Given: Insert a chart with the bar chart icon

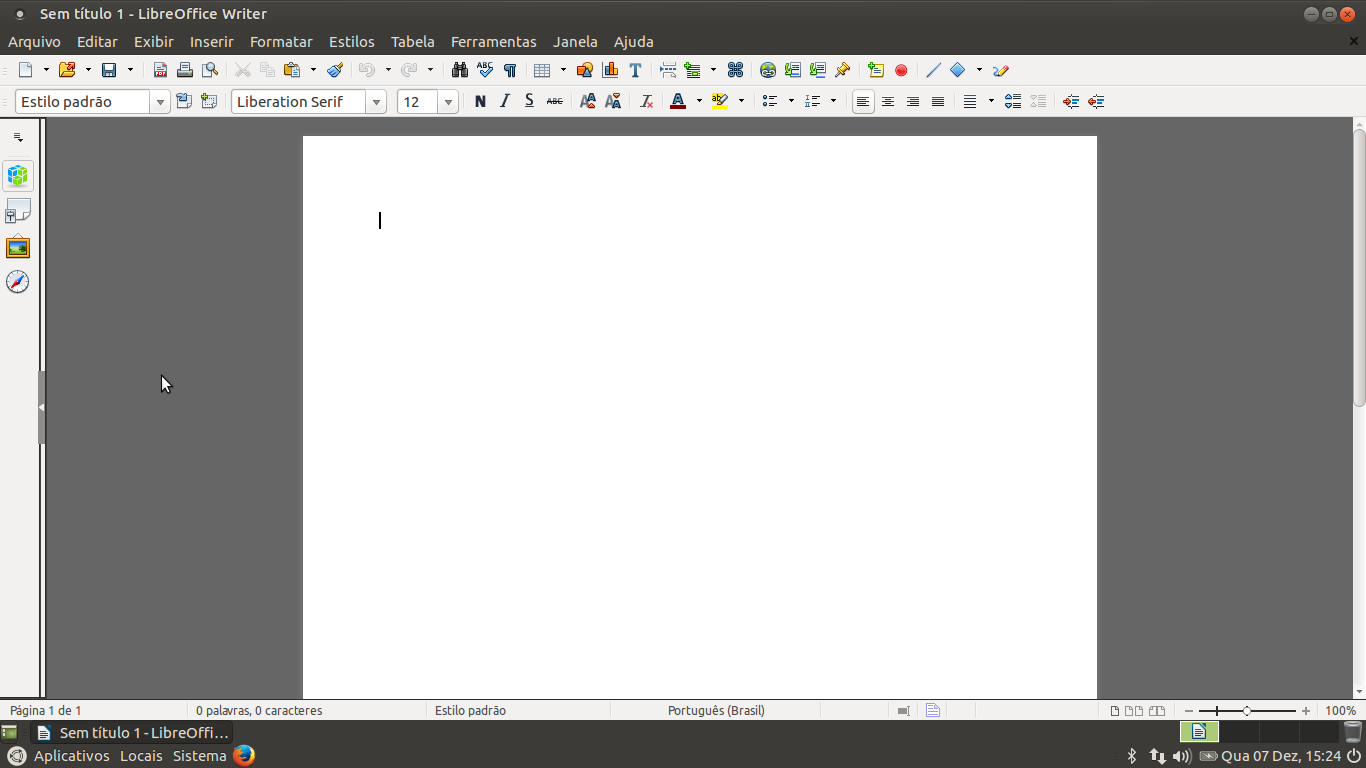Looking at the screenshot, I should [x=610, y=70].
